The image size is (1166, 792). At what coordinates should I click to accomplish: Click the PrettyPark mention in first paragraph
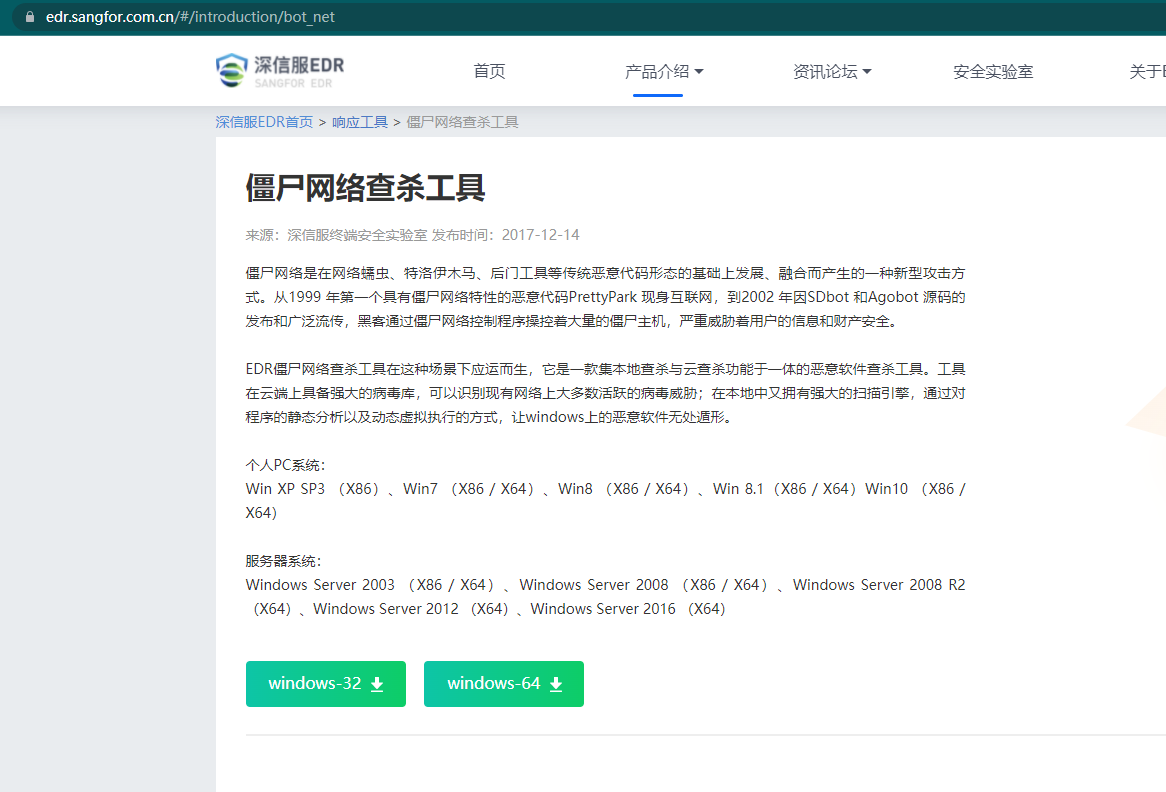pyautogui.click(x=602, y=297)
